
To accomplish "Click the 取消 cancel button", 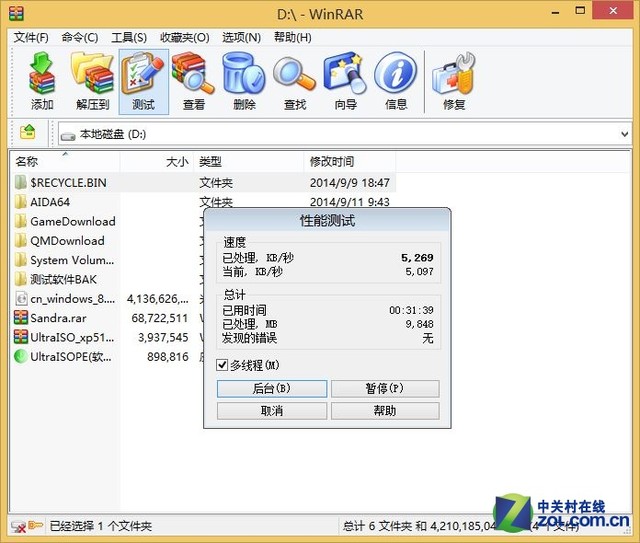I will click(x=272, y=411).
